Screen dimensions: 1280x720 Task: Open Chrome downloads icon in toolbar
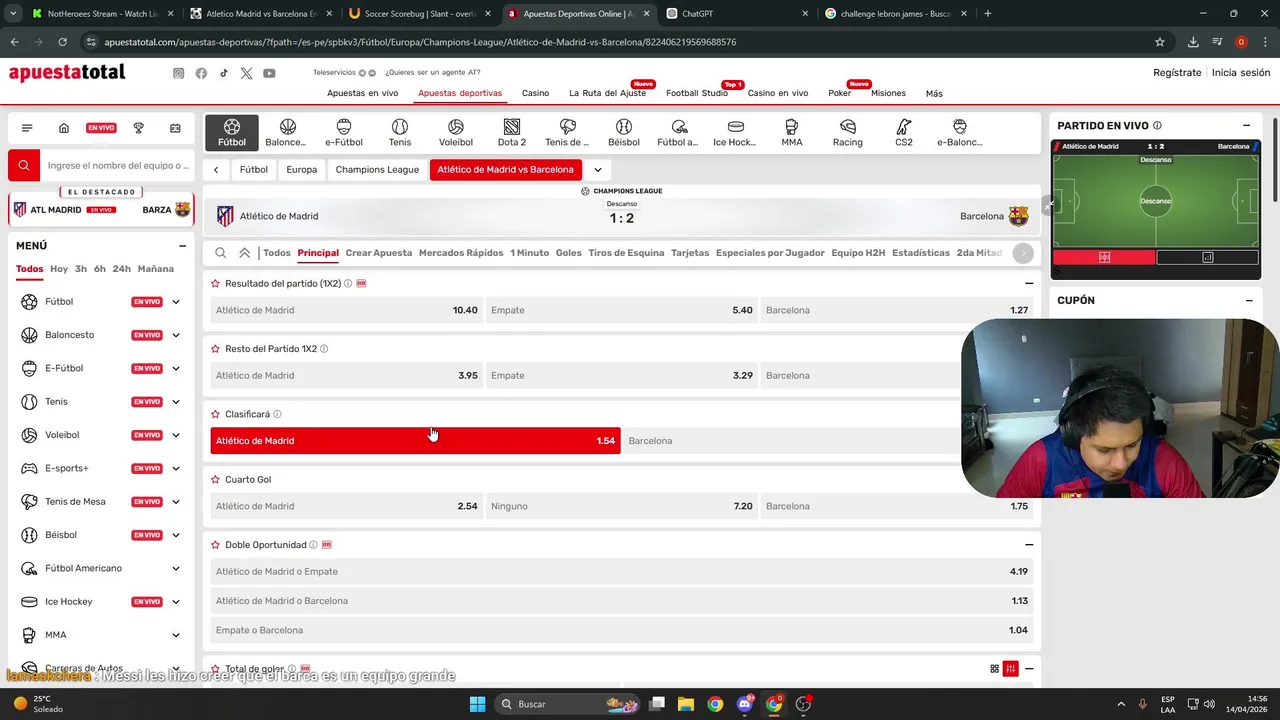click(x=1193, y=42)
